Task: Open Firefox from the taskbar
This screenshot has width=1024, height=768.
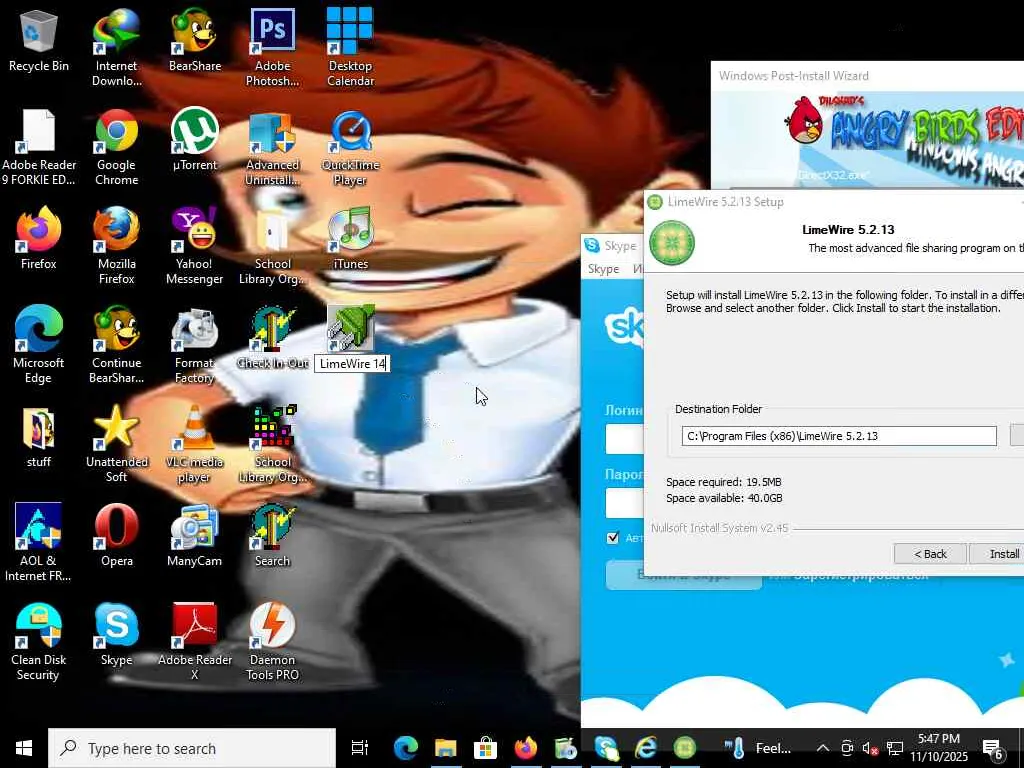Action: coord(525,748)
